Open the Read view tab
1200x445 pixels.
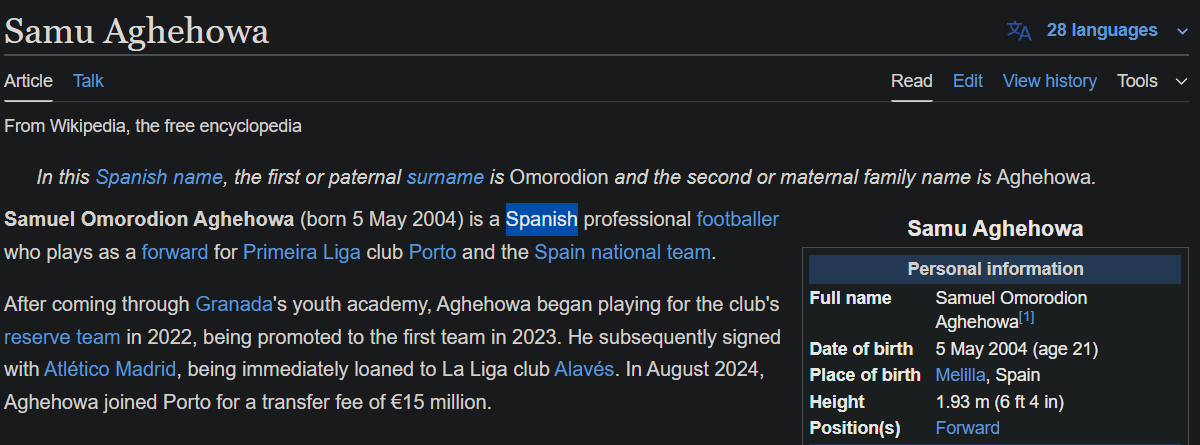tap(912, 81)
